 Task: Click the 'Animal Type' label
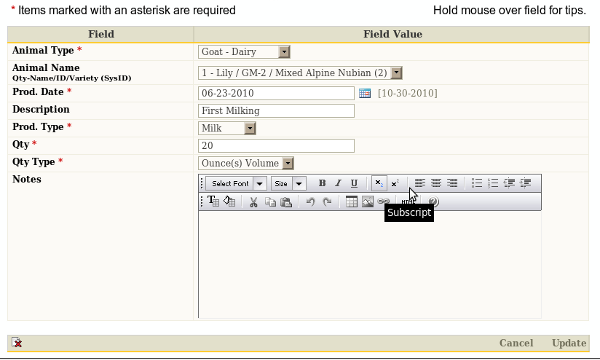pos(43,50)
